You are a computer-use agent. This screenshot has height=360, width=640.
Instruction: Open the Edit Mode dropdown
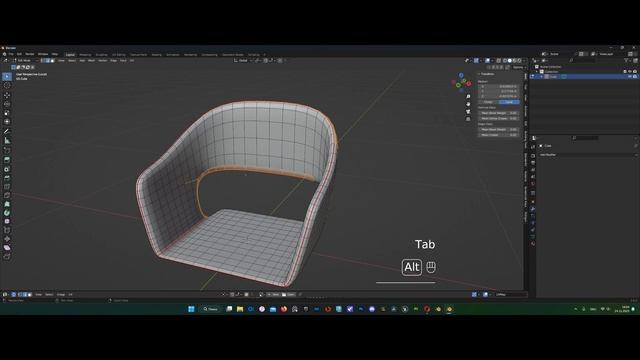[24, 60]
